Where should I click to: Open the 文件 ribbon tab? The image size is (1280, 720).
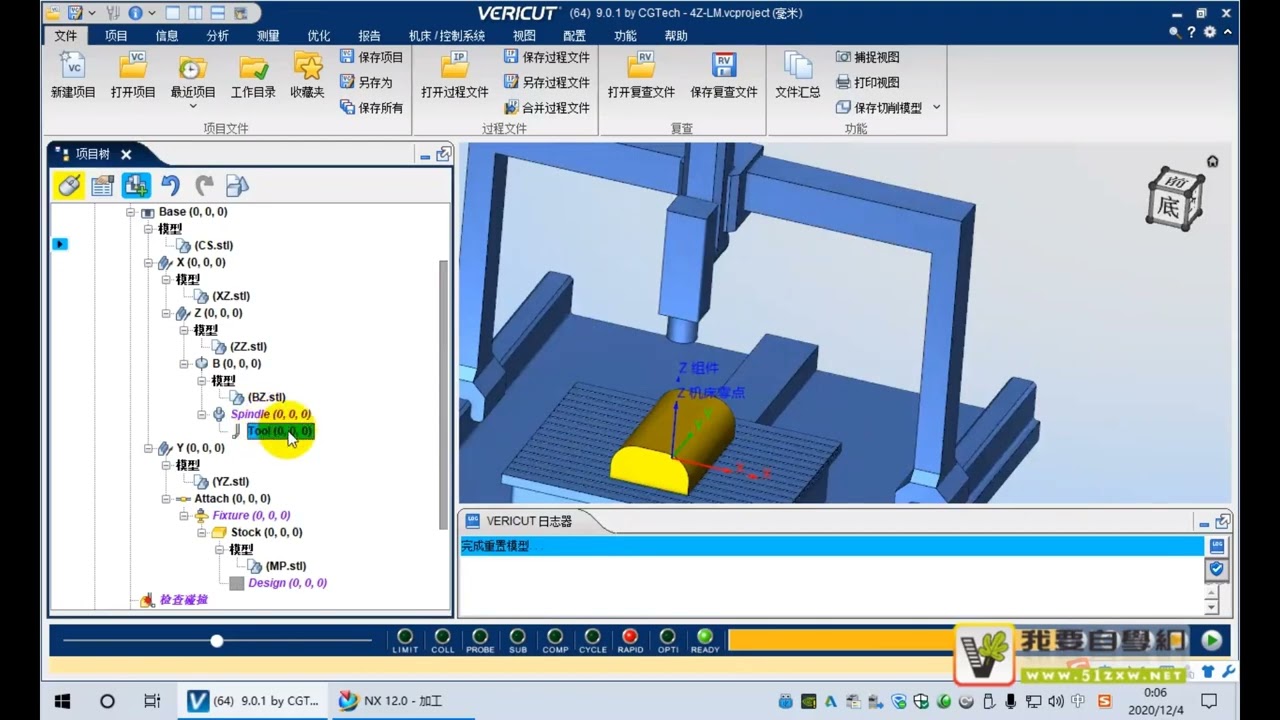pyautogui.click(x=65, y=35)
